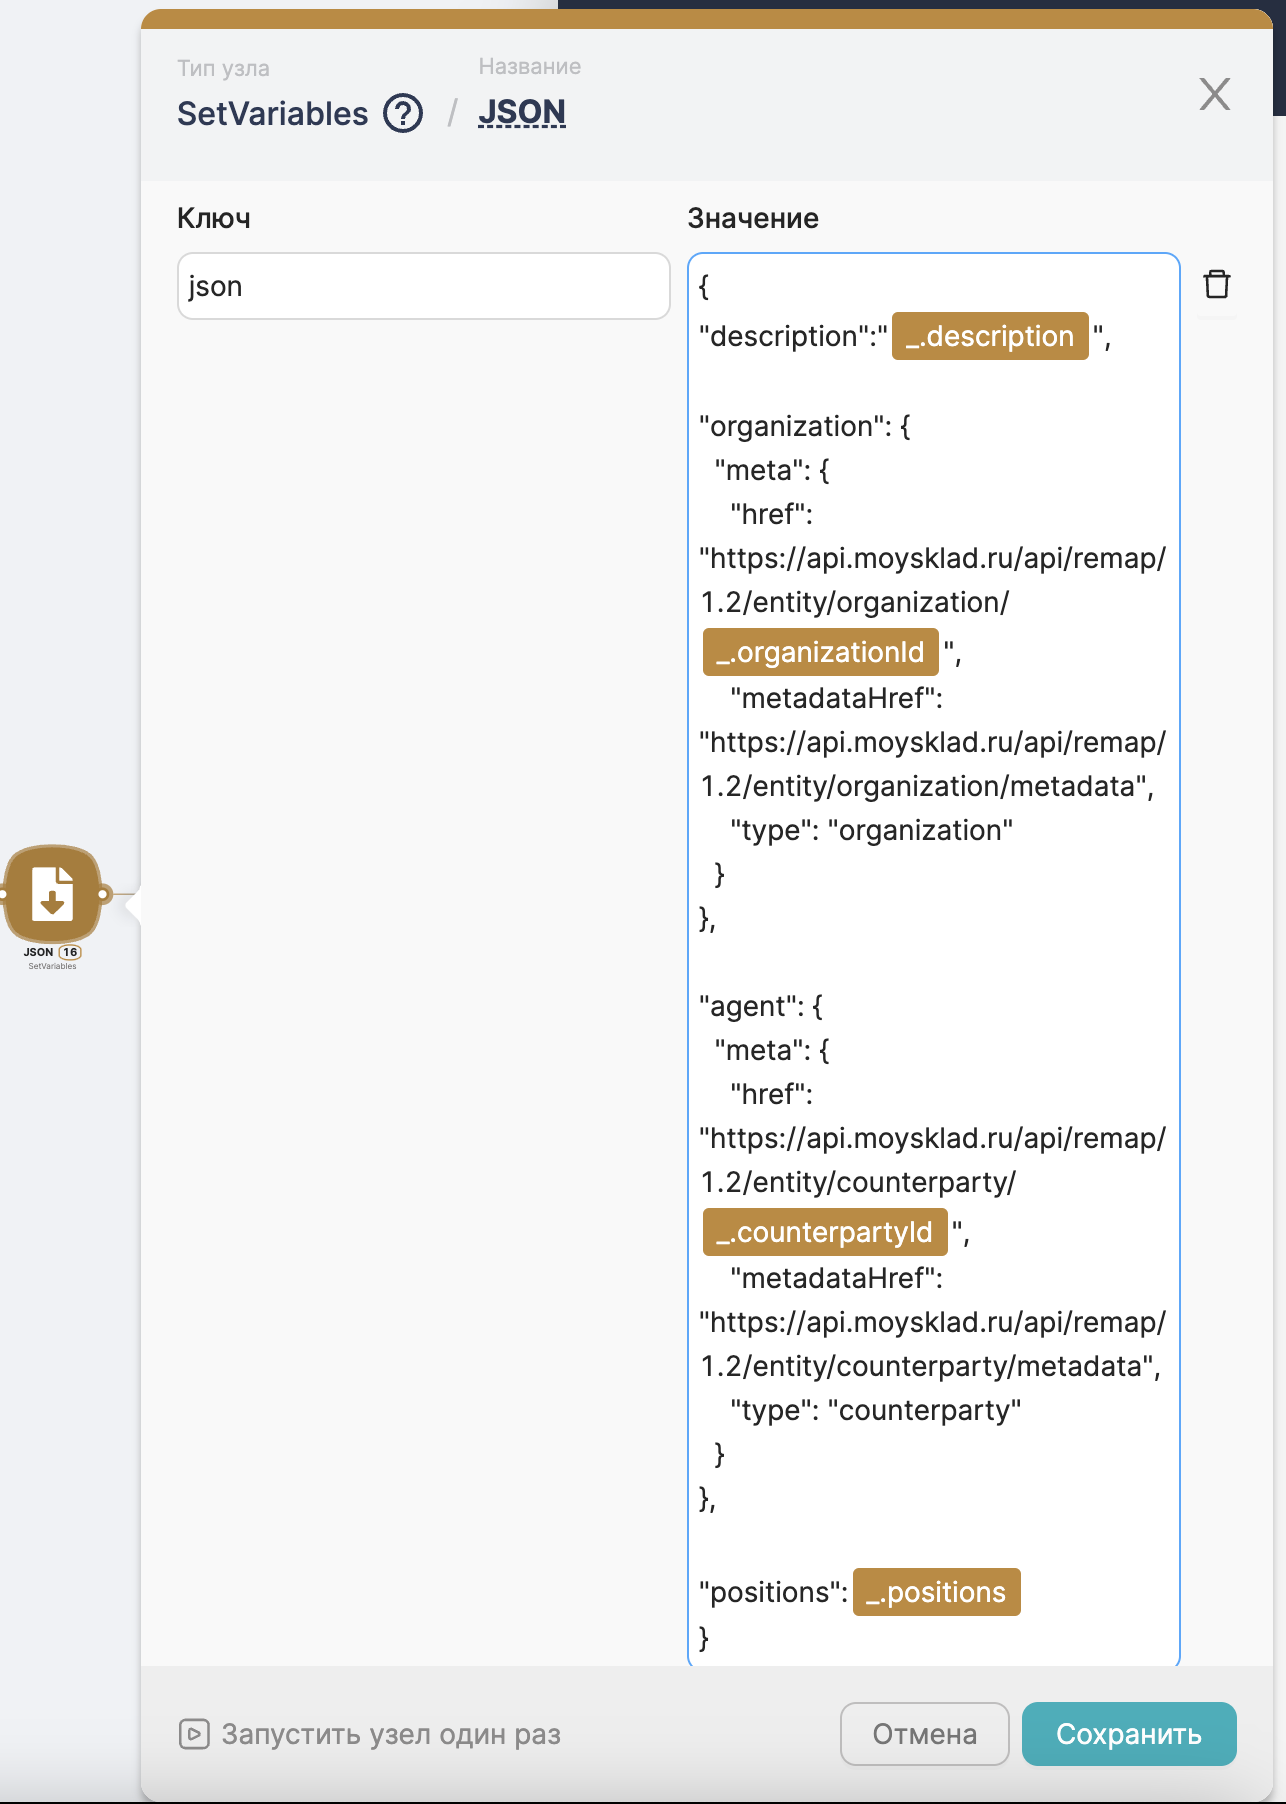Click the SetVariables node type label
This screenshot has height=1804, width=1286.
(272, 114)
